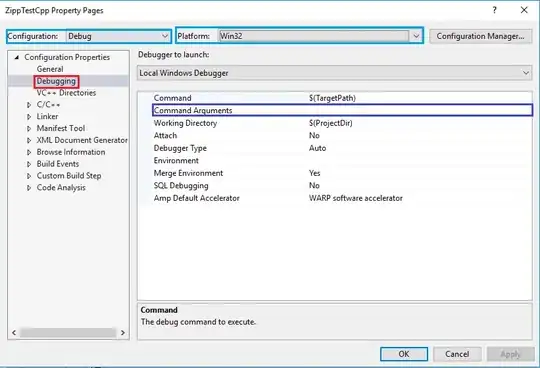
Task: Select the Working Directory property row
Action: click(342, 123)
